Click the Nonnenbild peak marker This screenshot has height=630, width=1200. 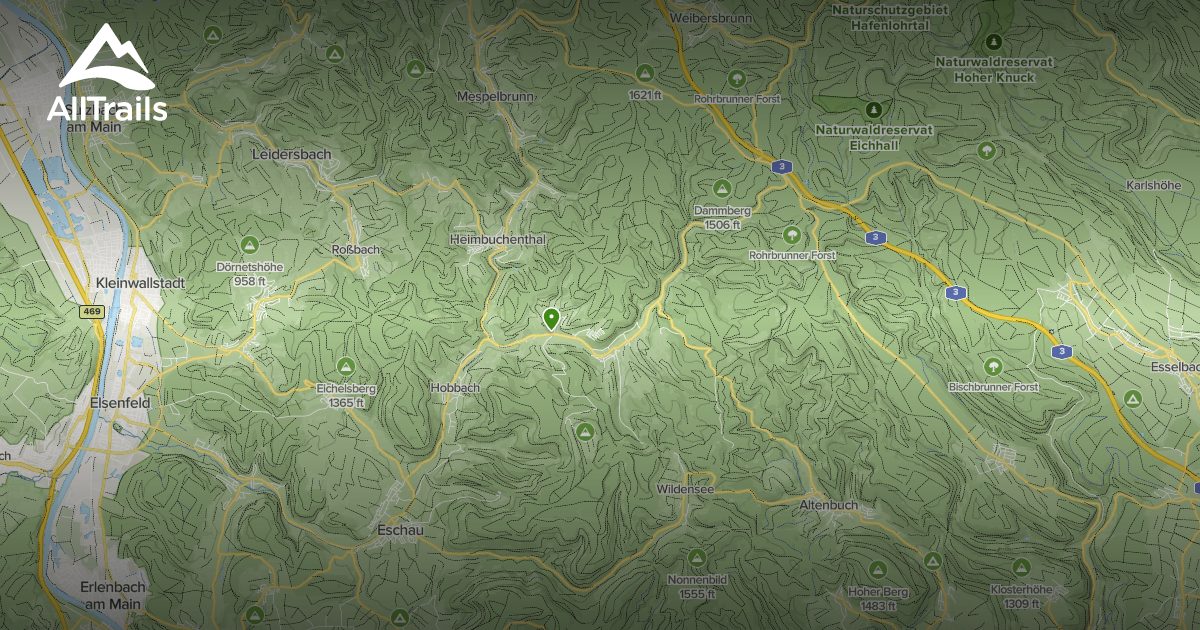pyautogui.click(x=695, y=556)
